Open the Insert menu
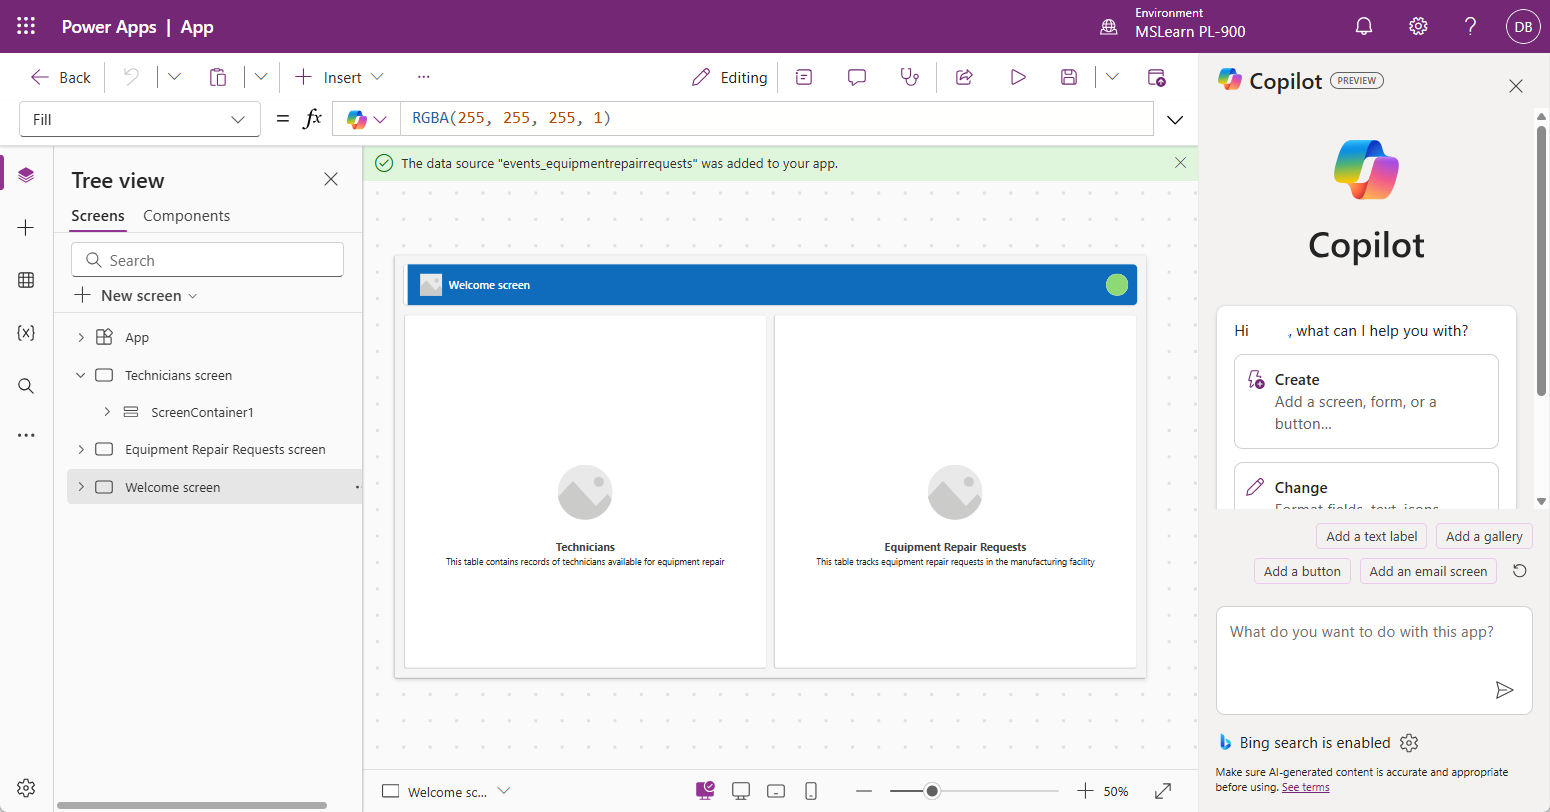 point(340,77)
